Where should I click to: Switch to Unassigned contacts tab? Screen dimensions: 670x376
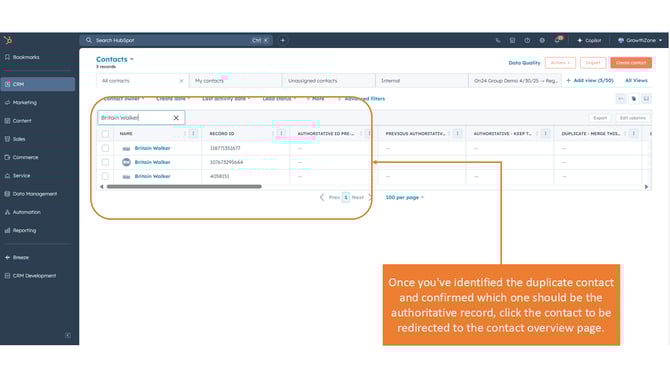(x=328, y=81)
